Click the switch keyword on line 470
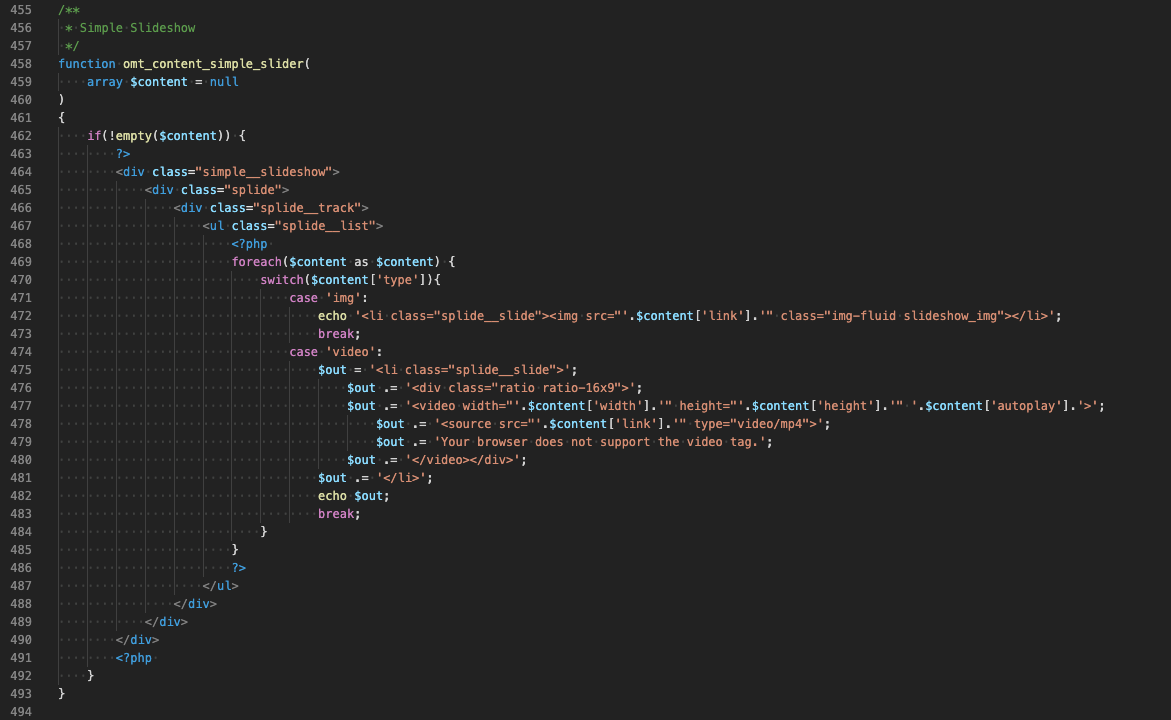 tap(282, 280)
